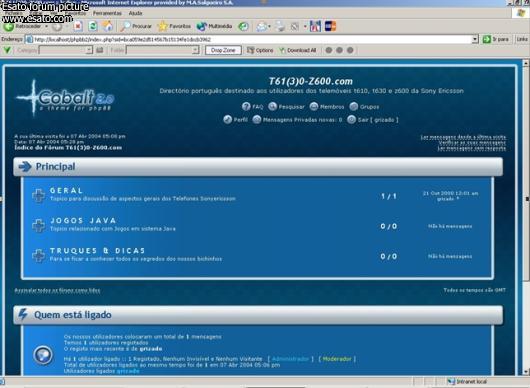Click the Home toolbar icon

pos(108,26)
